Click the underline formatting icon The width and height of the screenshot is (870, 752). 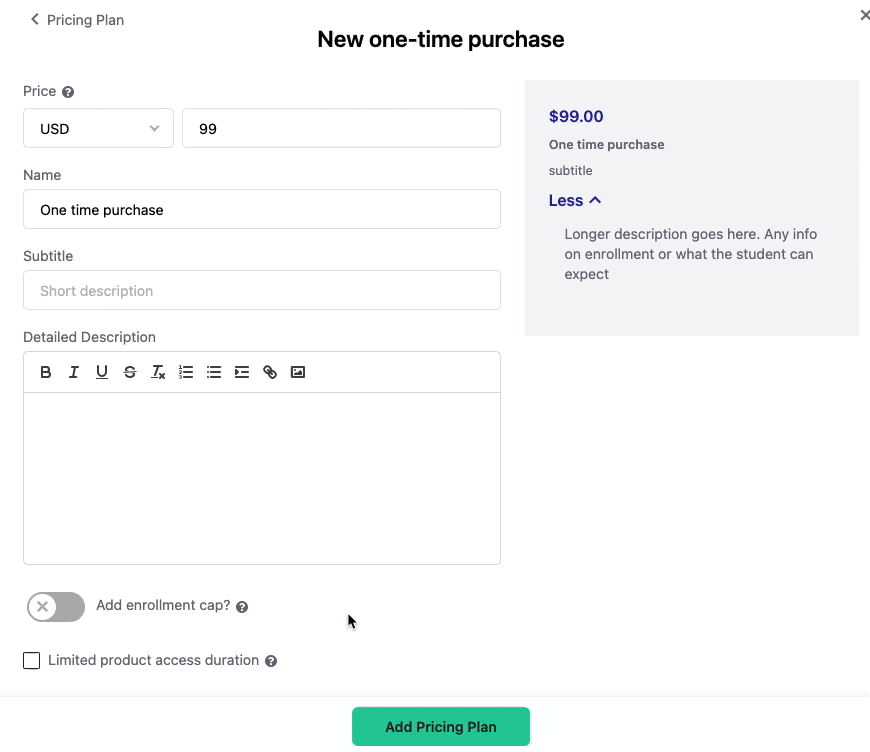coord(102,372)
